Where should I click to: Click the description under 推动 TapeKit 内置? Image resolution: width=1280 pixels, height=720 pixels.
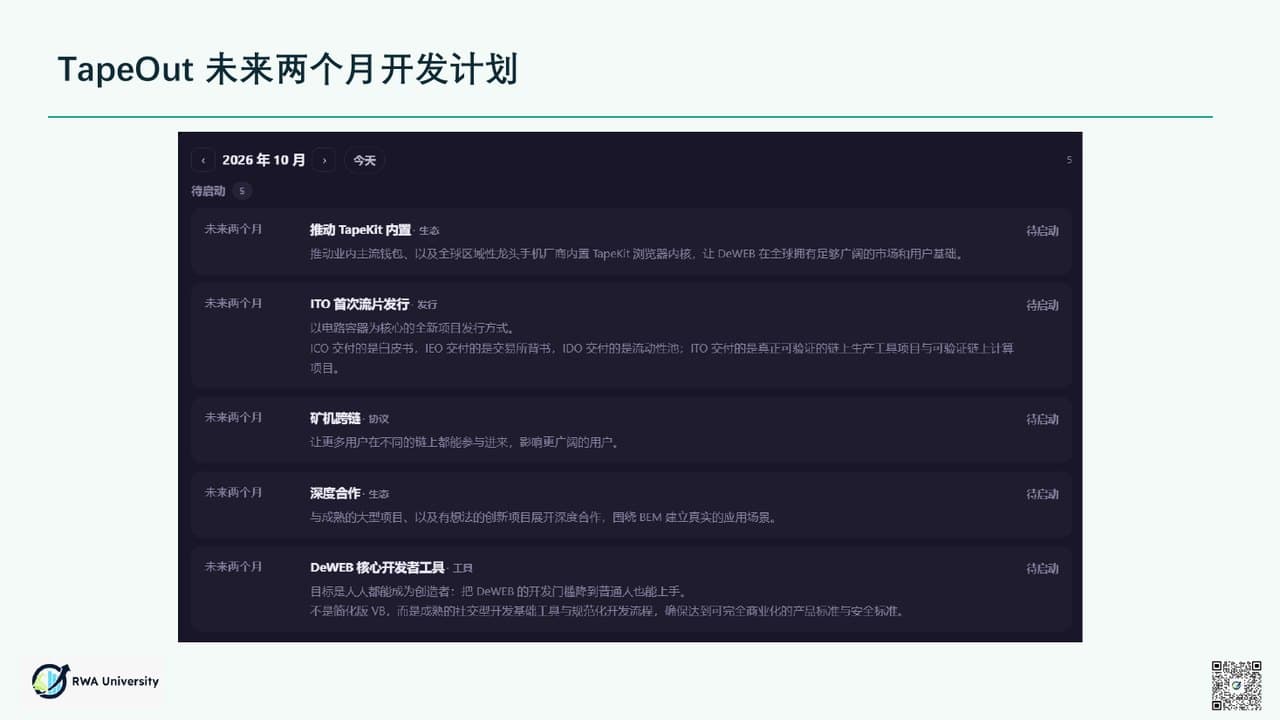(637, 254)
